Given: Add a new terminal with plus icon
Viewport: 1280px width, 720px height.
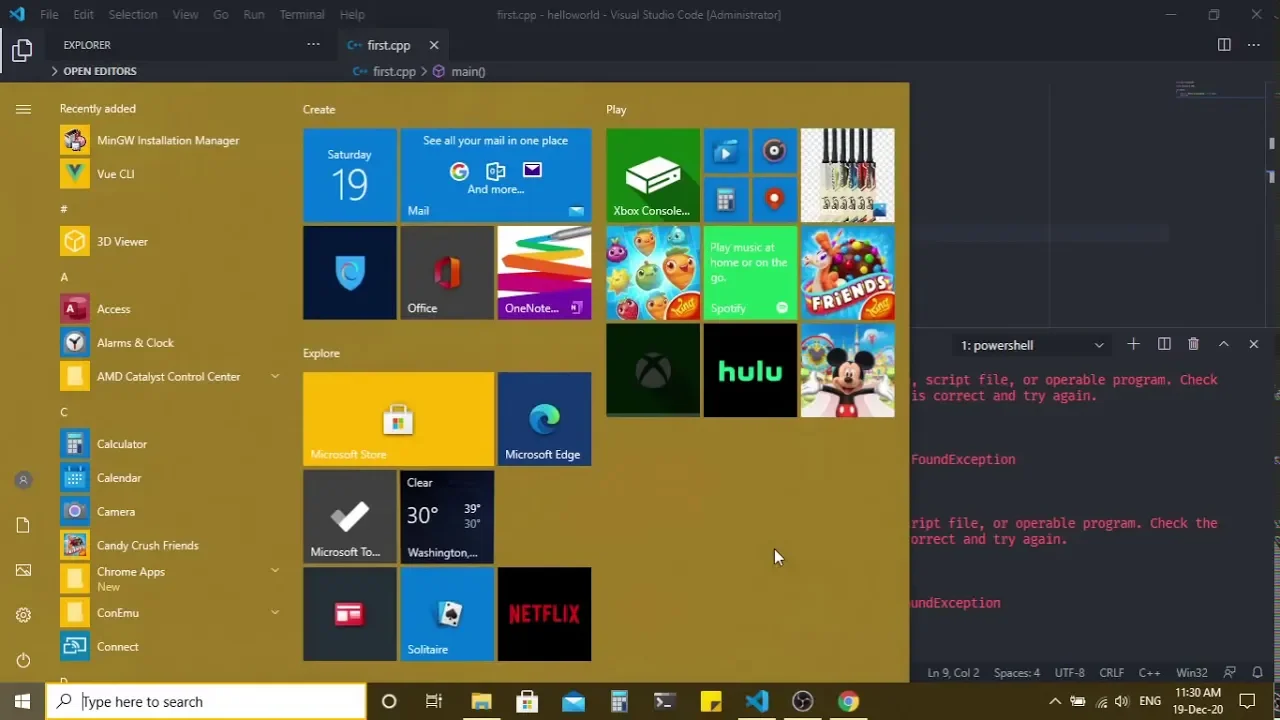Looking at the screenshot, I should [x=1133, y=344].
